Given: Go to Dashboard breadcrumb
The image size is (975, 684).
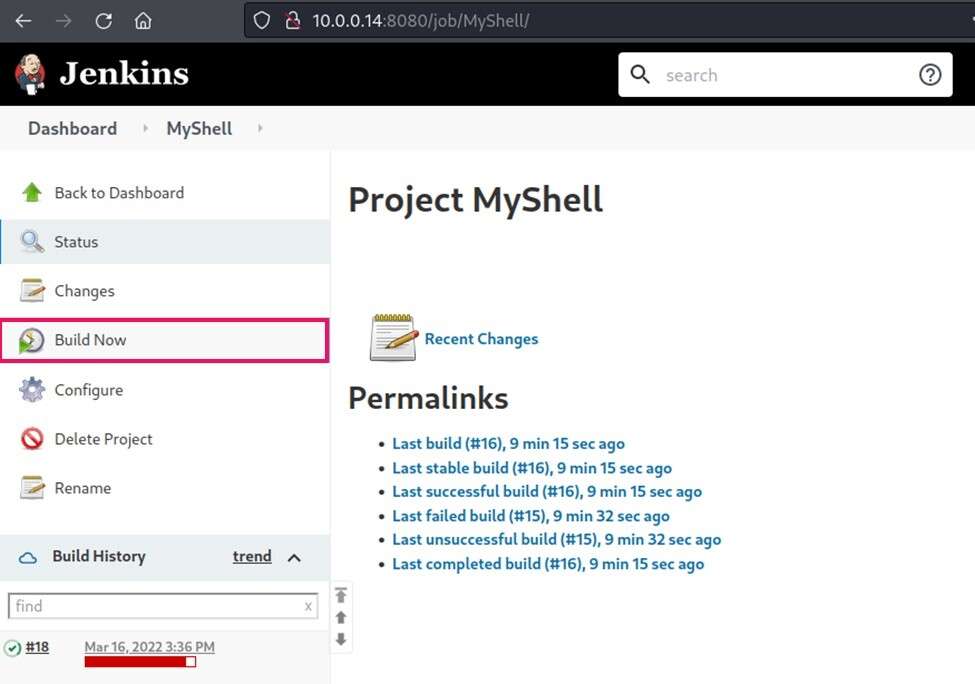Looking at the screenshot, I should pyautogui.click(x=73, y=128).
